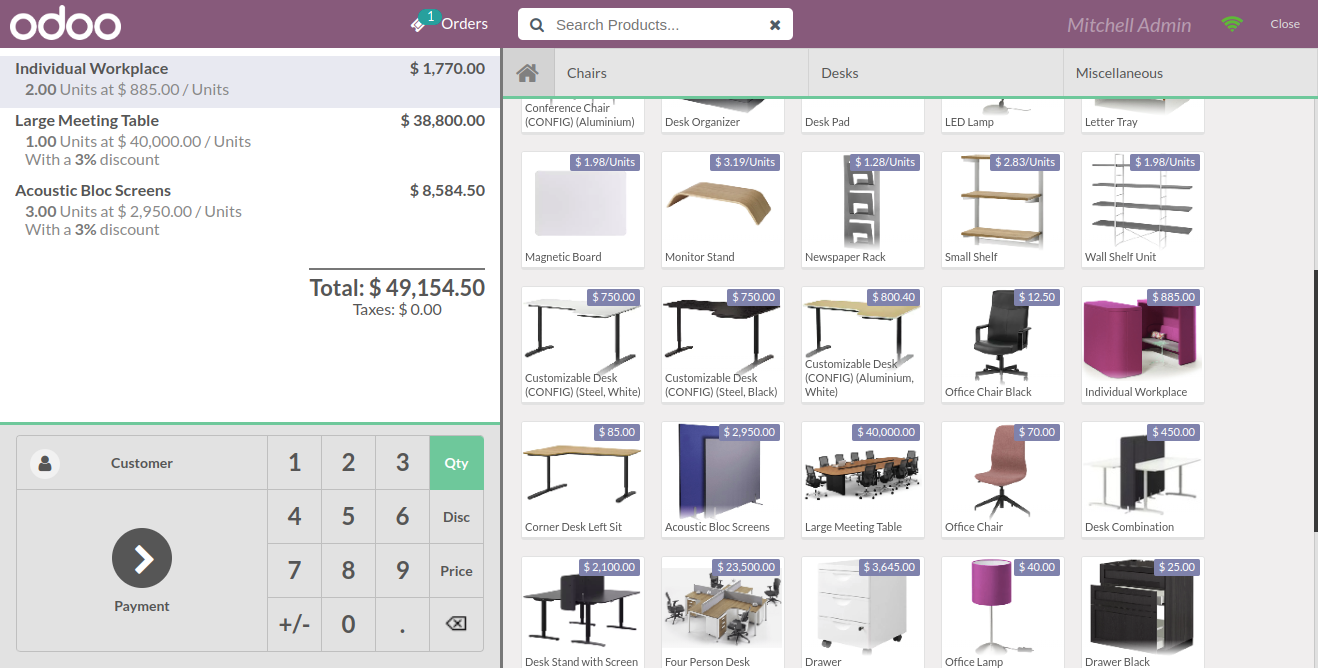Screen dimensions: 1318x668
Task: Add Drawer Black to the order
Action: click(1143, 612)
